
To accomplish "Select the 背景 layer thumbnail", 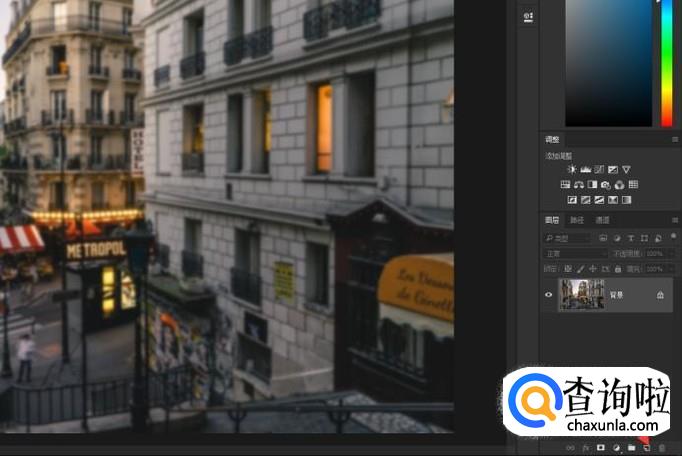I will tap(582, 295).
